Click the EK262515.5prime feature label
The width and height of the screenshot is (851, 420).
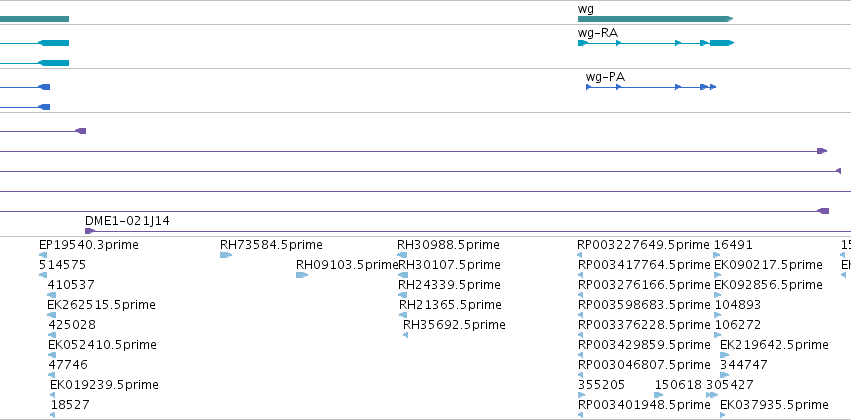[101, 305]
